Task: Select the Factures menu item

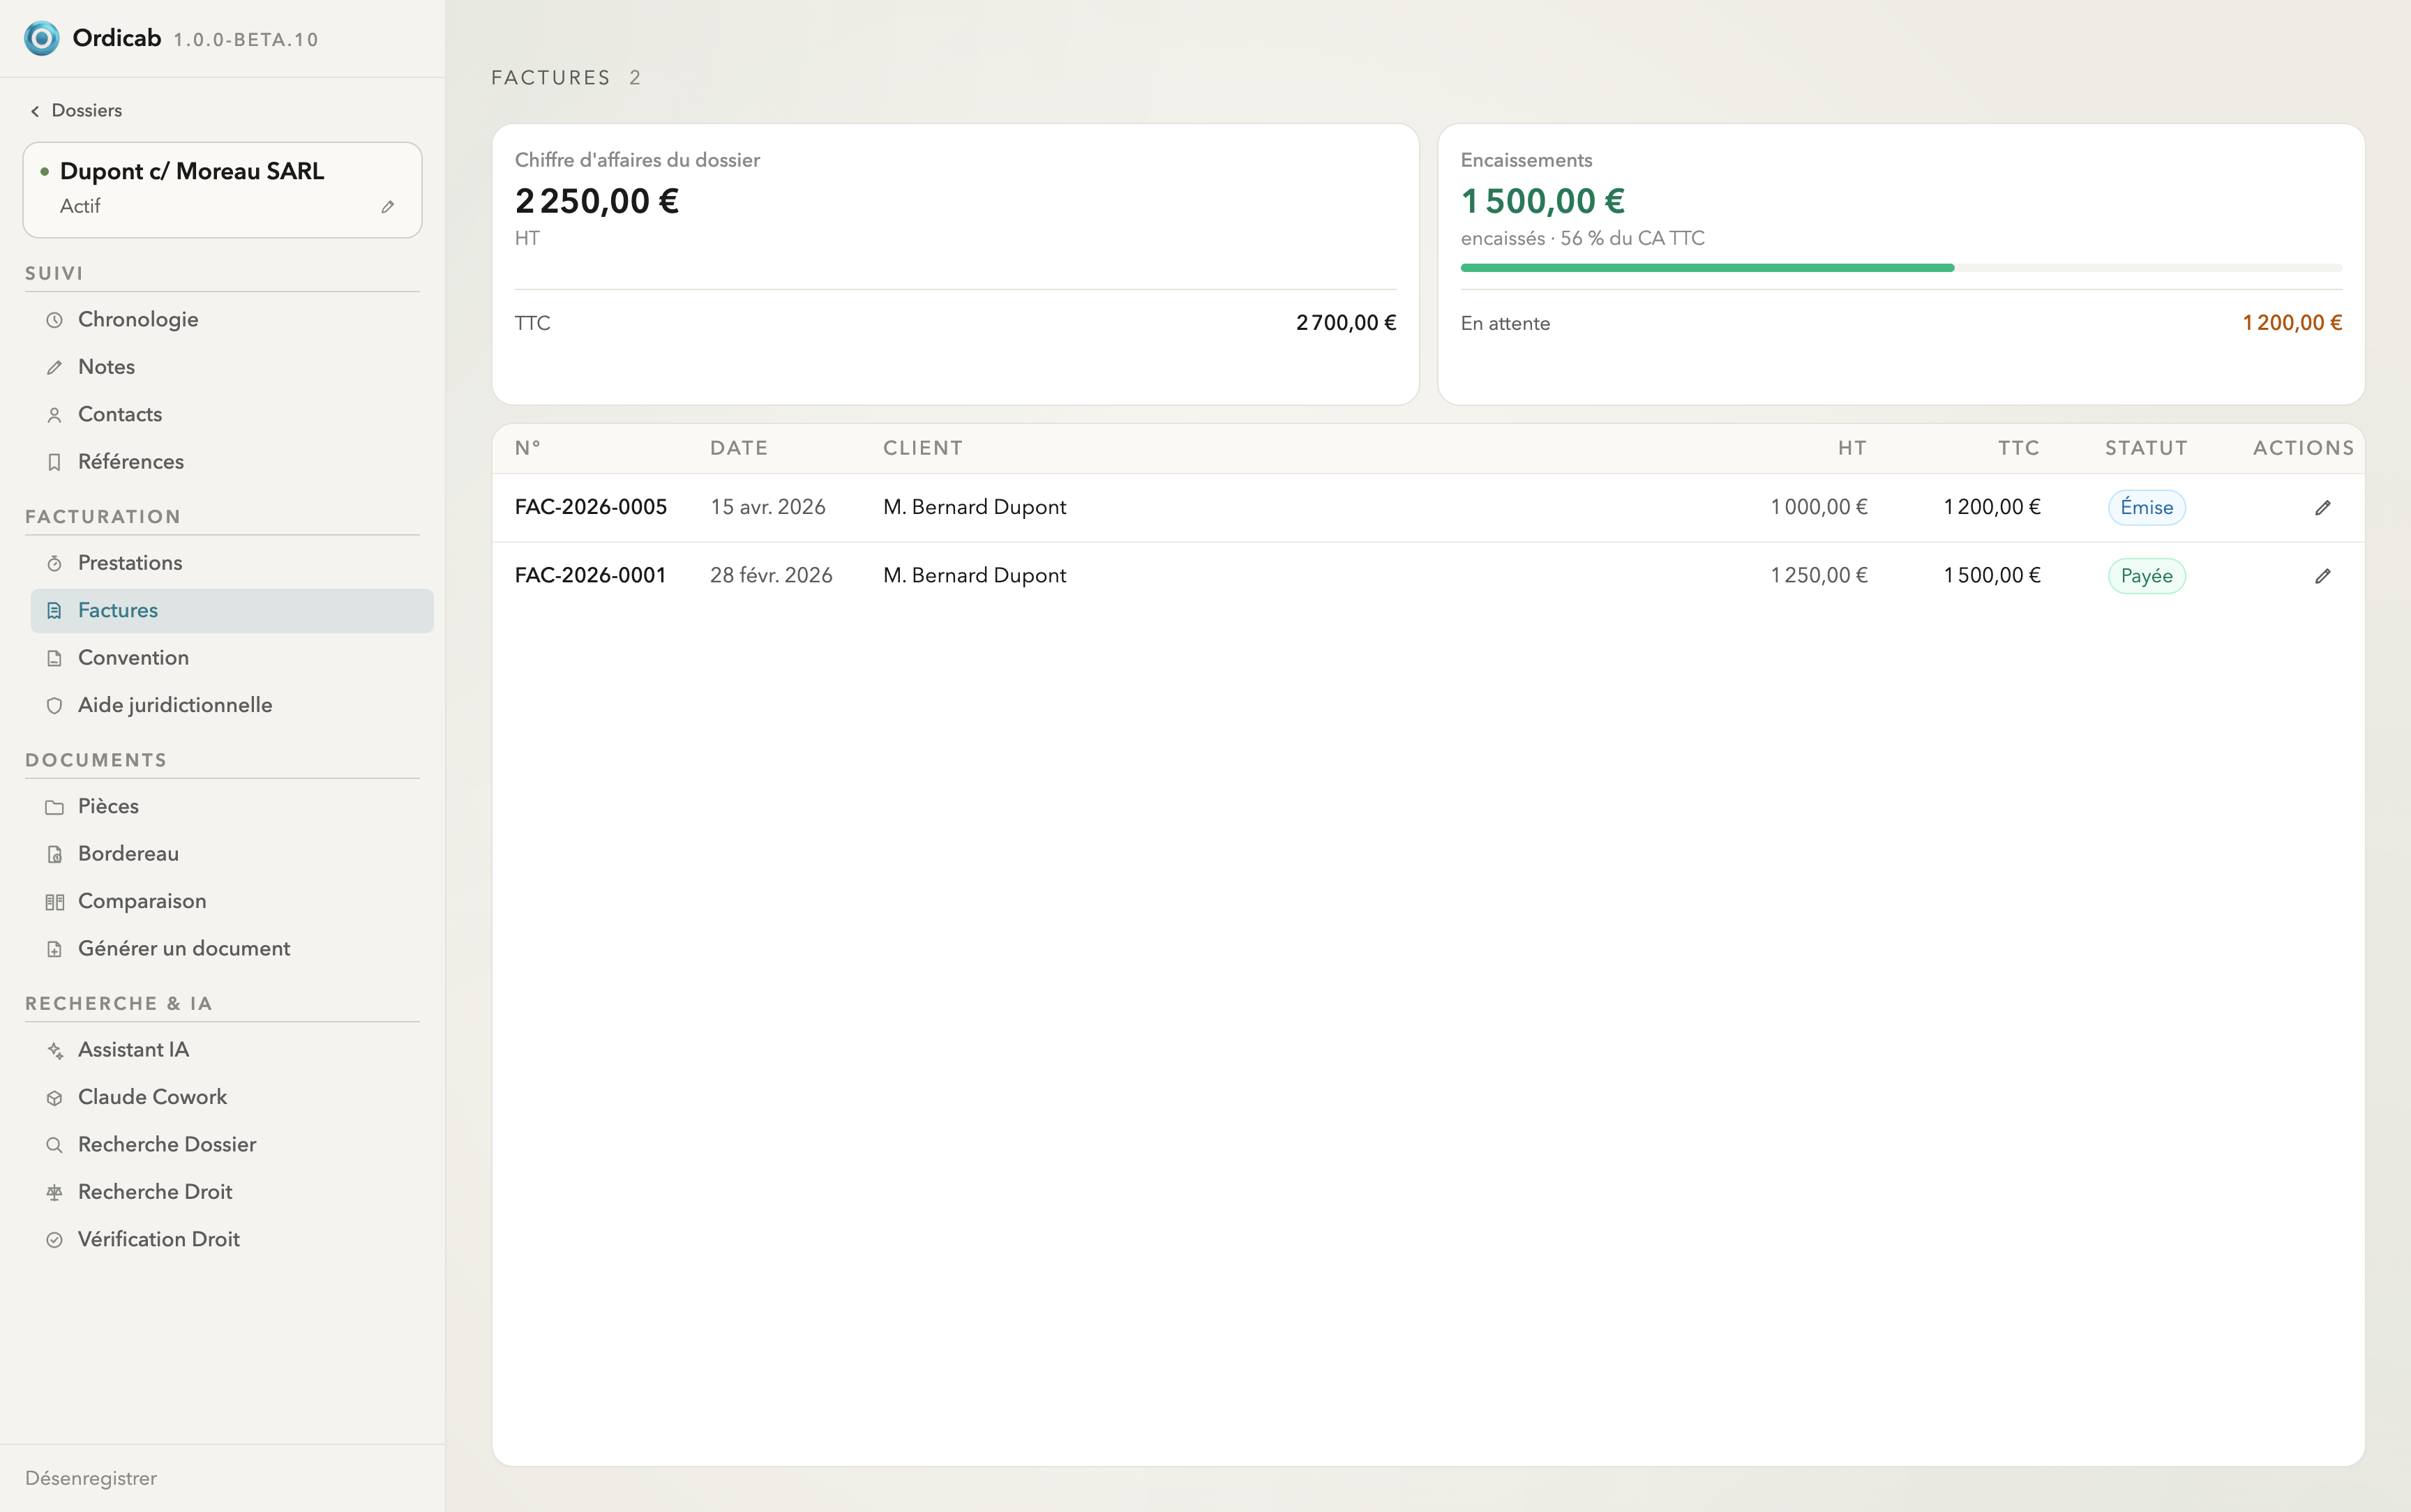Action: (x=232, y=611)
